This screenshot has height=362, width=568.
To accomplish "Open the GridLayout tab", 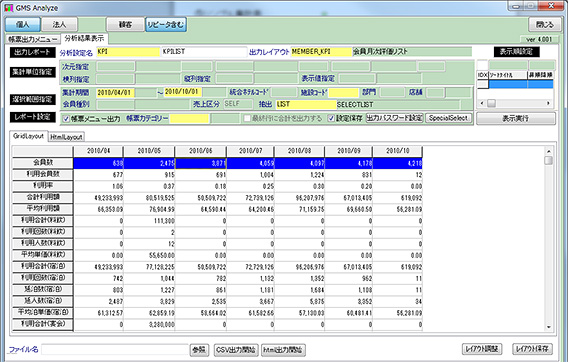I will 28,136.
